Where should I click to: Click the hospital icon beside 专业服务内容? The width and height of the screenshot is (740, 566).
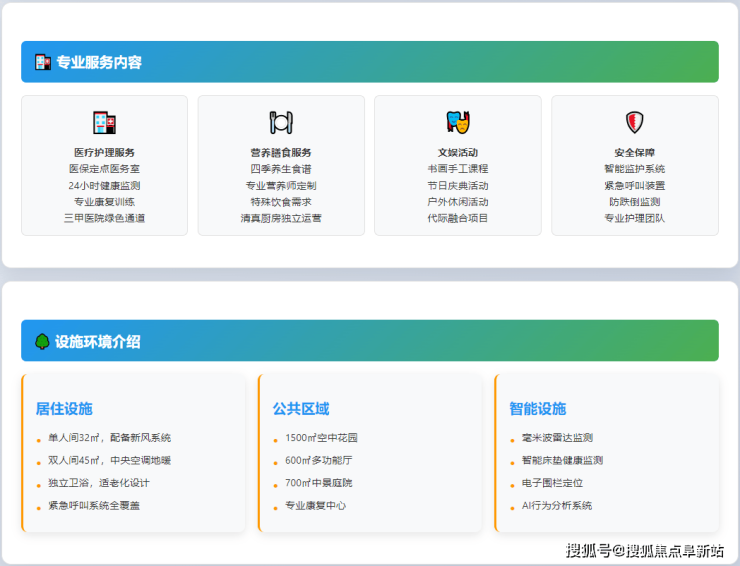tap(43, 62)
